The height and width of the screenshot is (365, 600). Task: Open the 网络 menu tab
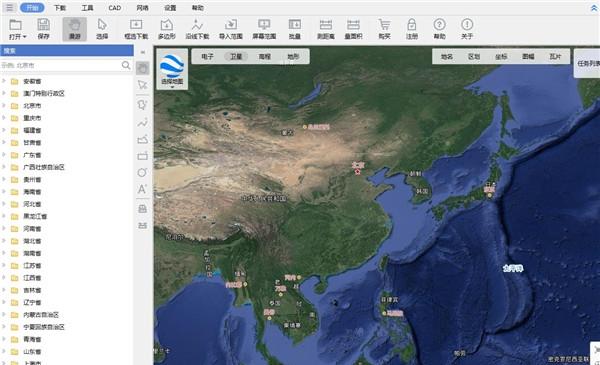pos(142,8)
